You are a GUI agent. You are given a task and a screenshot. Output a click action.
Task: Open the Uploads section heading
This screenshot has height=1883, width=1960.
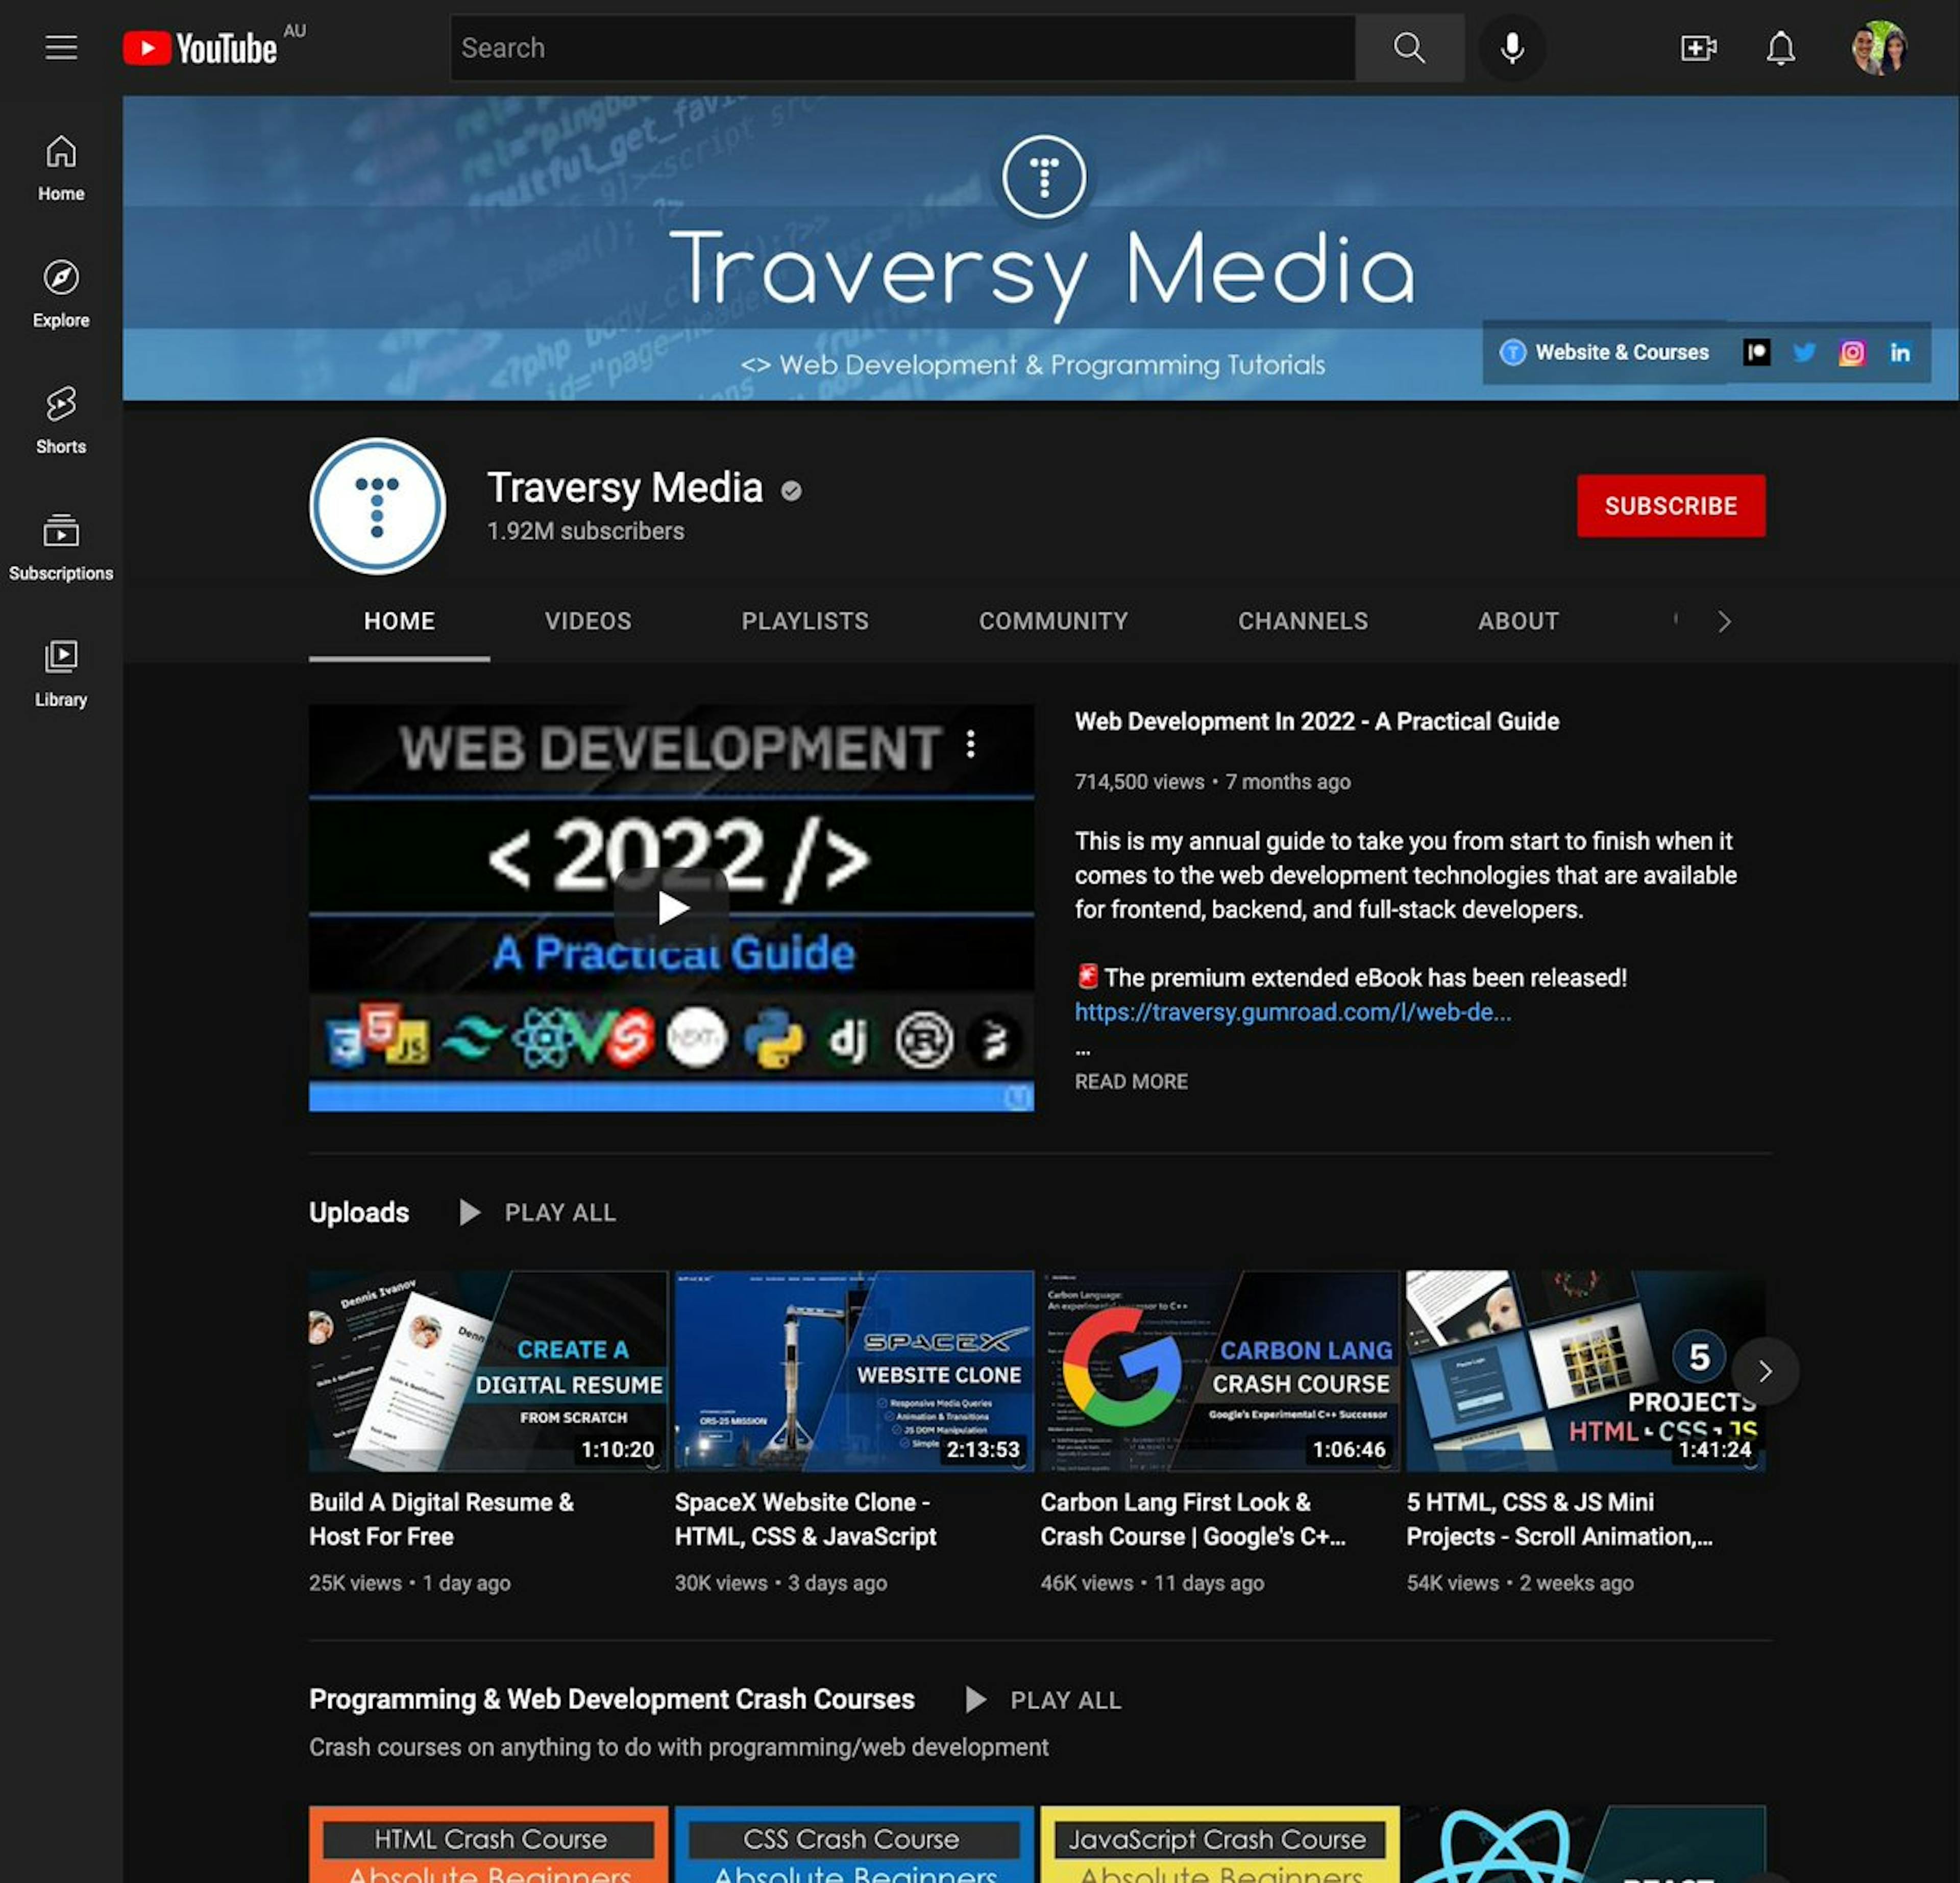(359, 1212)
